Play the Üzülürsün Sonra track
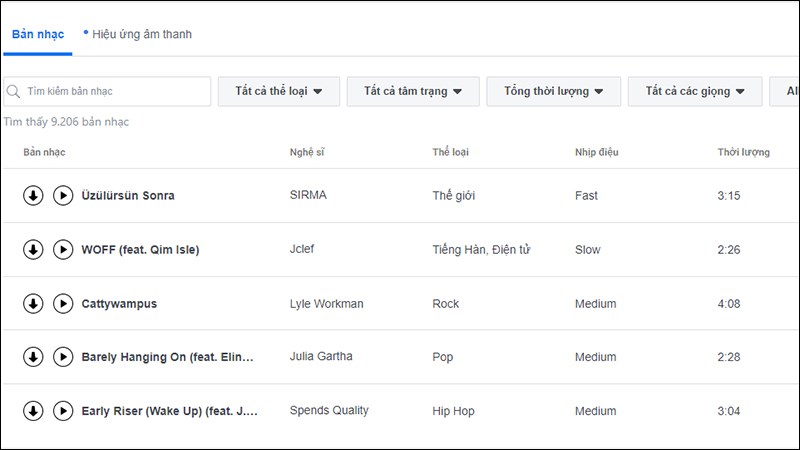Viewport: 800px width, 450px height. point(63,195)
